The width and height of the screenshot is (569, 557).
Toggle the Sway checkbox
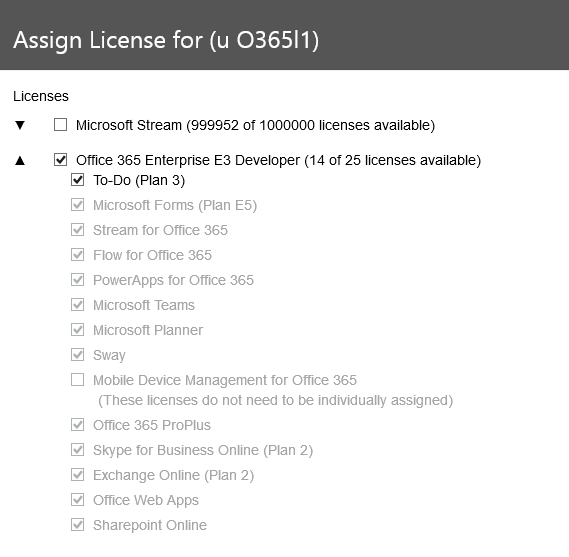[x=77, y=355]
